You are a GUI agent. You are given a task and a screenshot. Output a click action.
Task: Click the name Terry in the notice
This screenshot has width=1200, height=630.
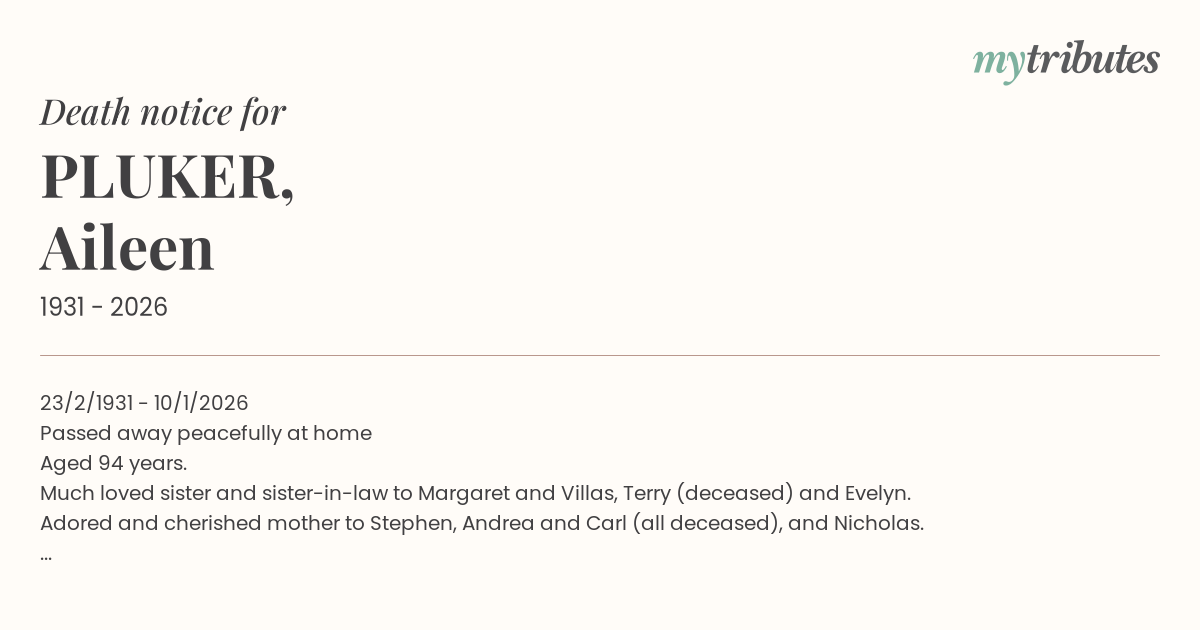pos(646,493)
